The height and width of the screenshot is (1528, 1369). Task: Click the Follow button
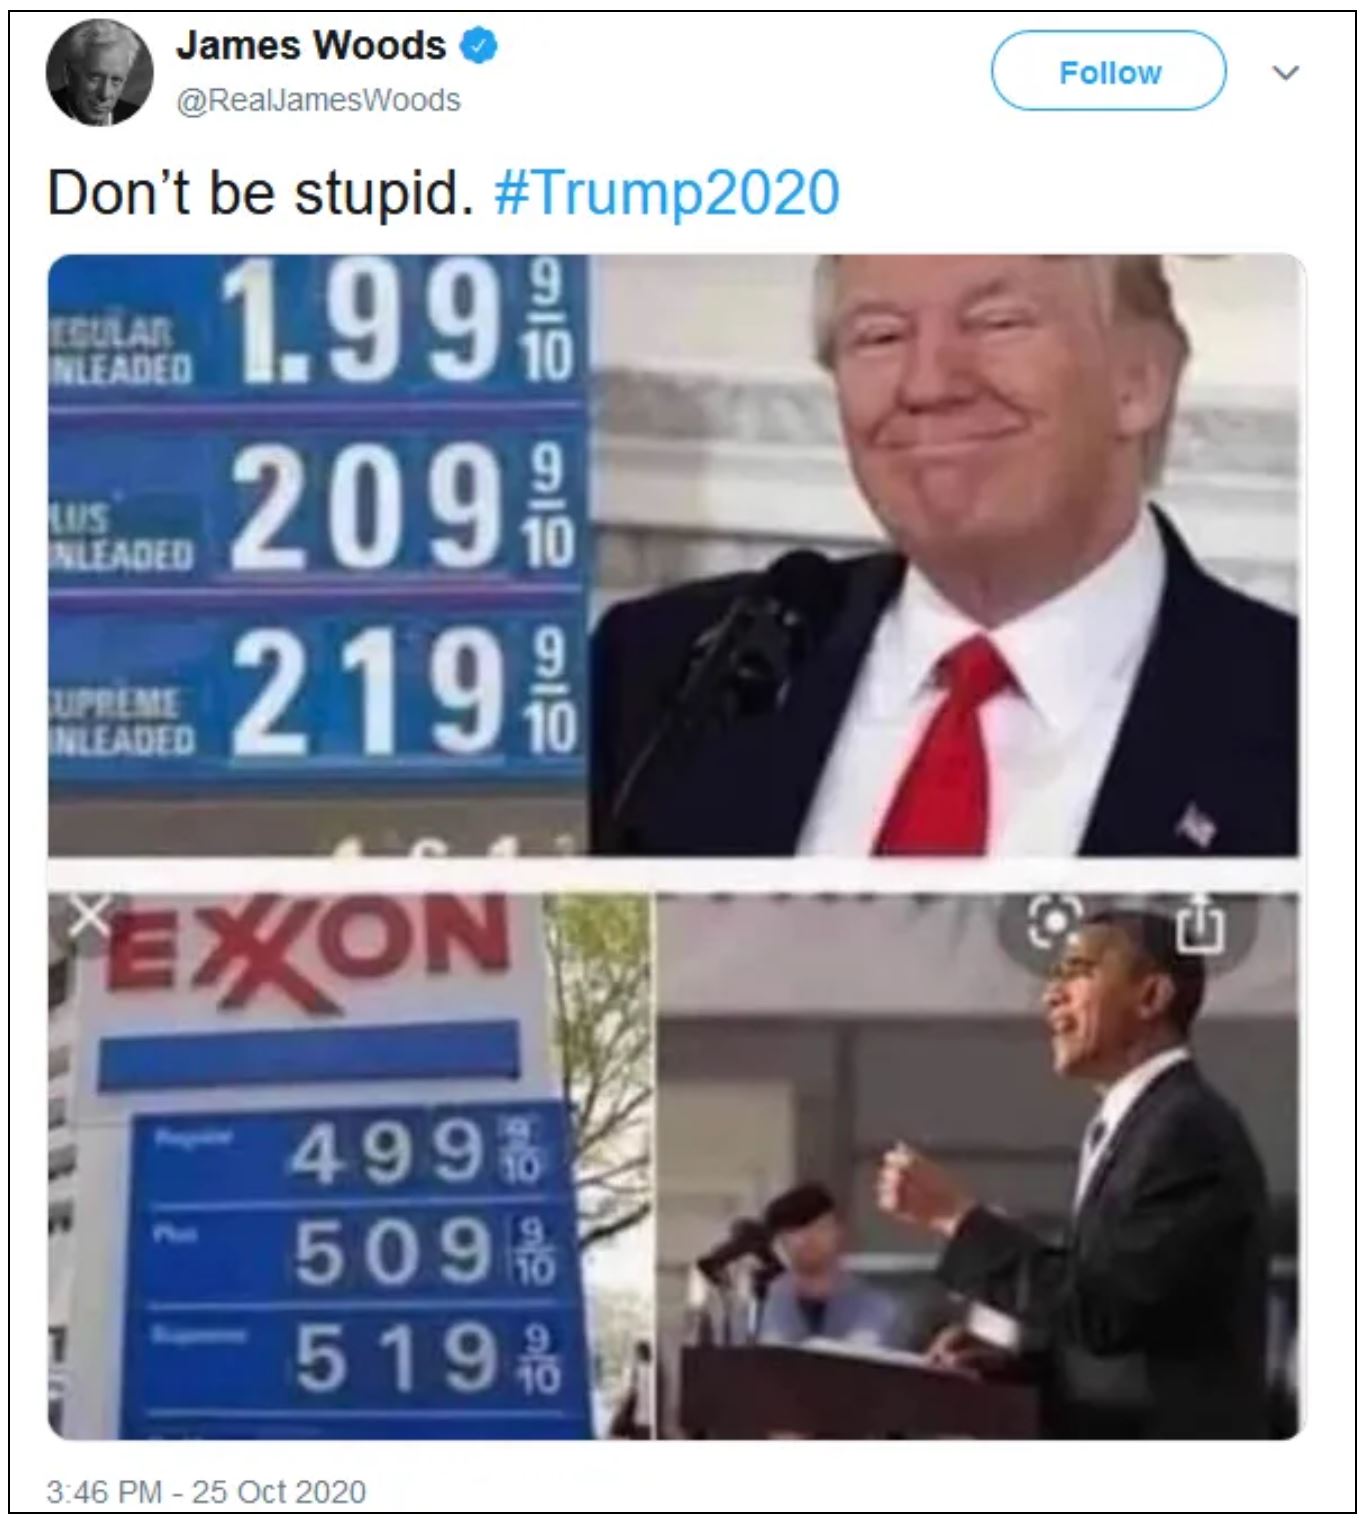[x=1108, y=71]
